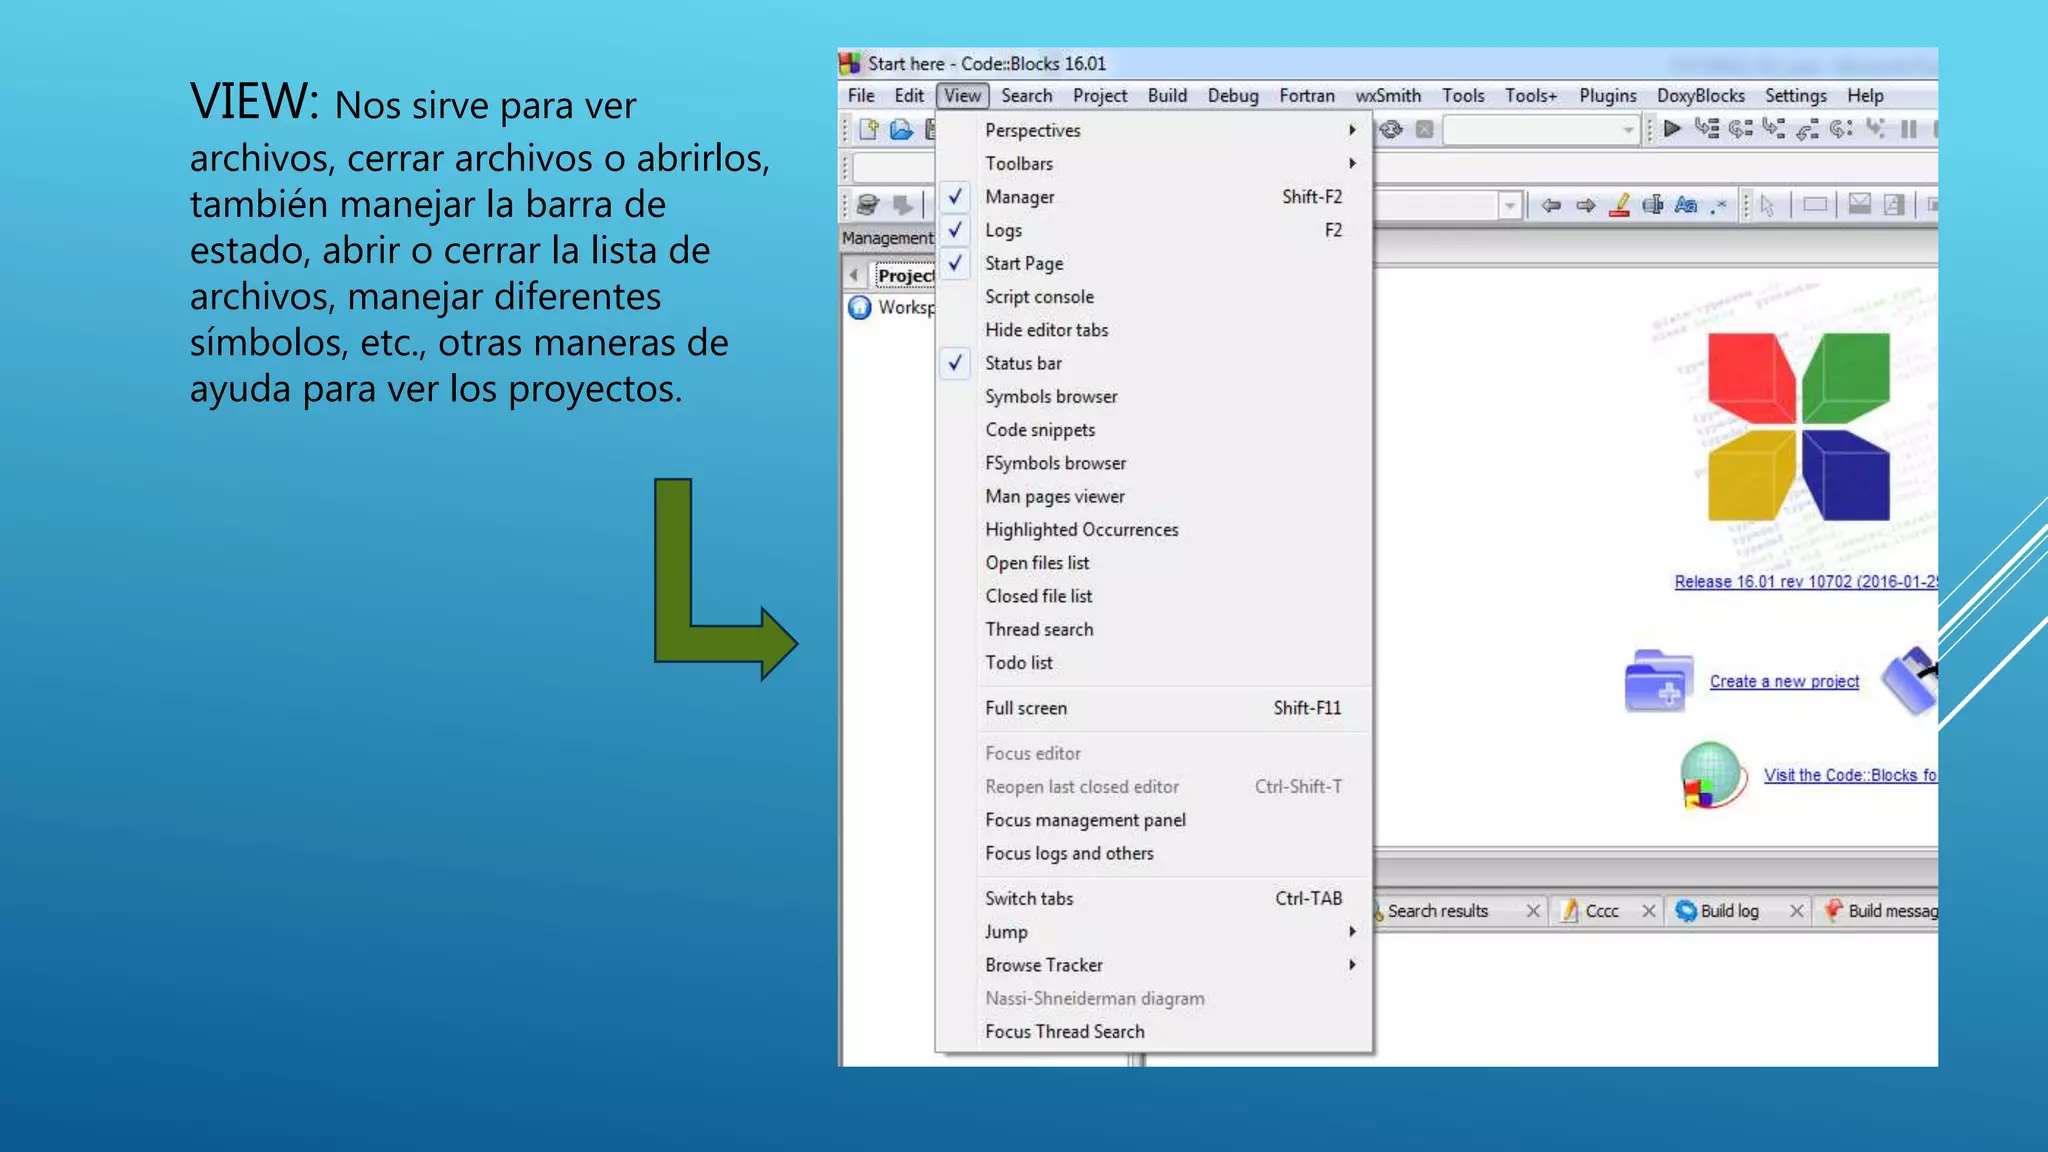This screenshot has width=2048, height=1152.
Task: Click the Management tabs left scroll arrow
Action: [x=854, y=274]
